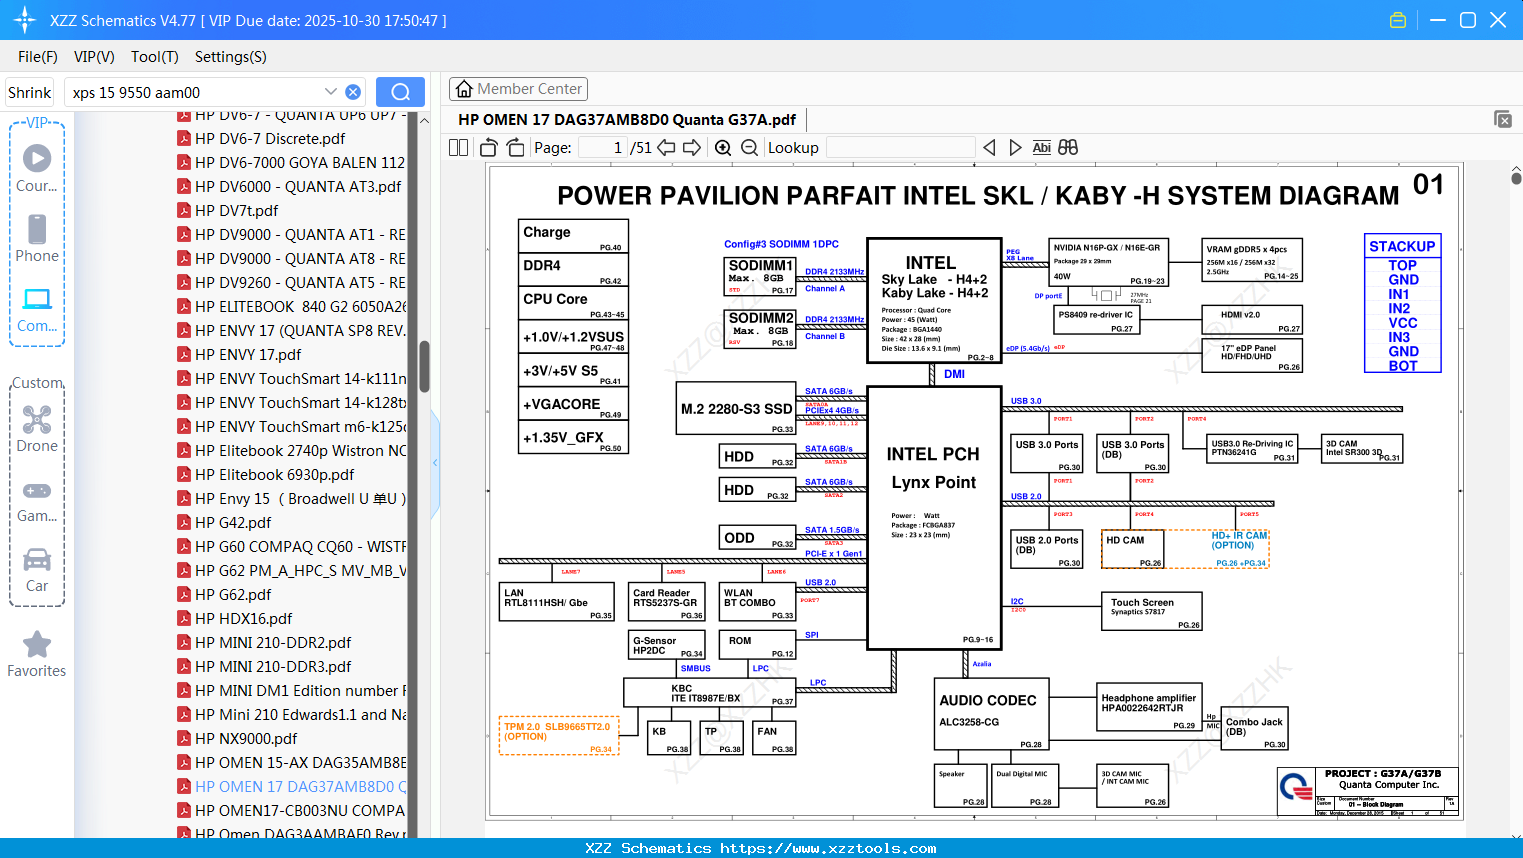Clear the search box text
The height and width of the screenshot is (858, 1523).
point(353,92)
